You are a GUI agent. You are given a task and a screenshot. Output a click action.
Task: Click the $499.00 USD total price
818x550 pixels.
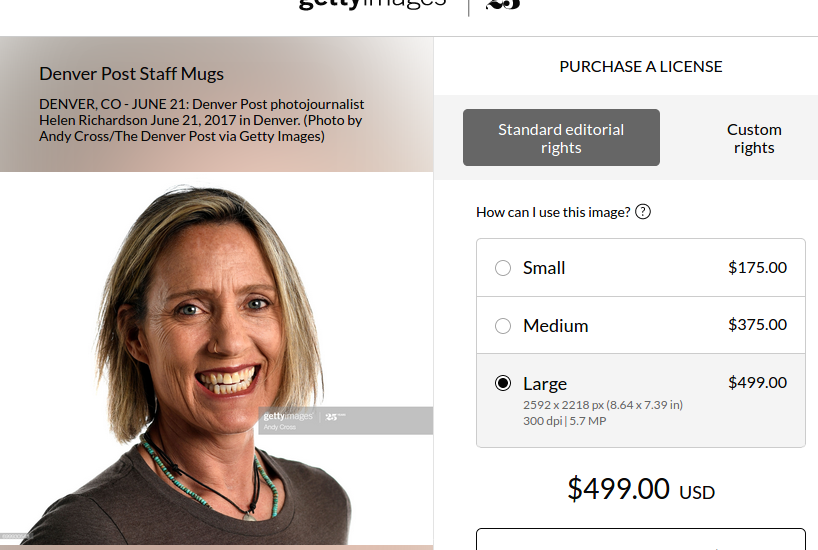coord(641,489)
